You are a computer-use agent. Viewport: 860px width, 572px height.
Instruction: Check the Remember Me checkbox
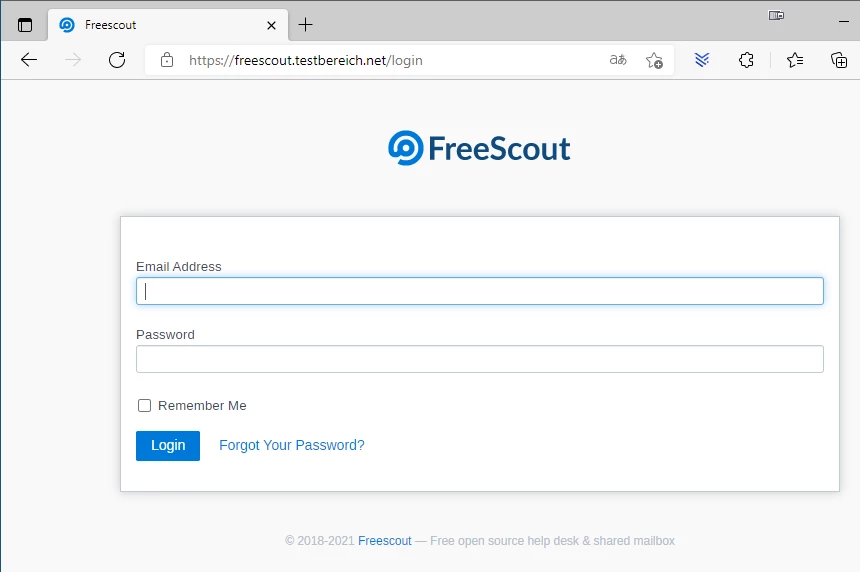click(x=144, y=405)
